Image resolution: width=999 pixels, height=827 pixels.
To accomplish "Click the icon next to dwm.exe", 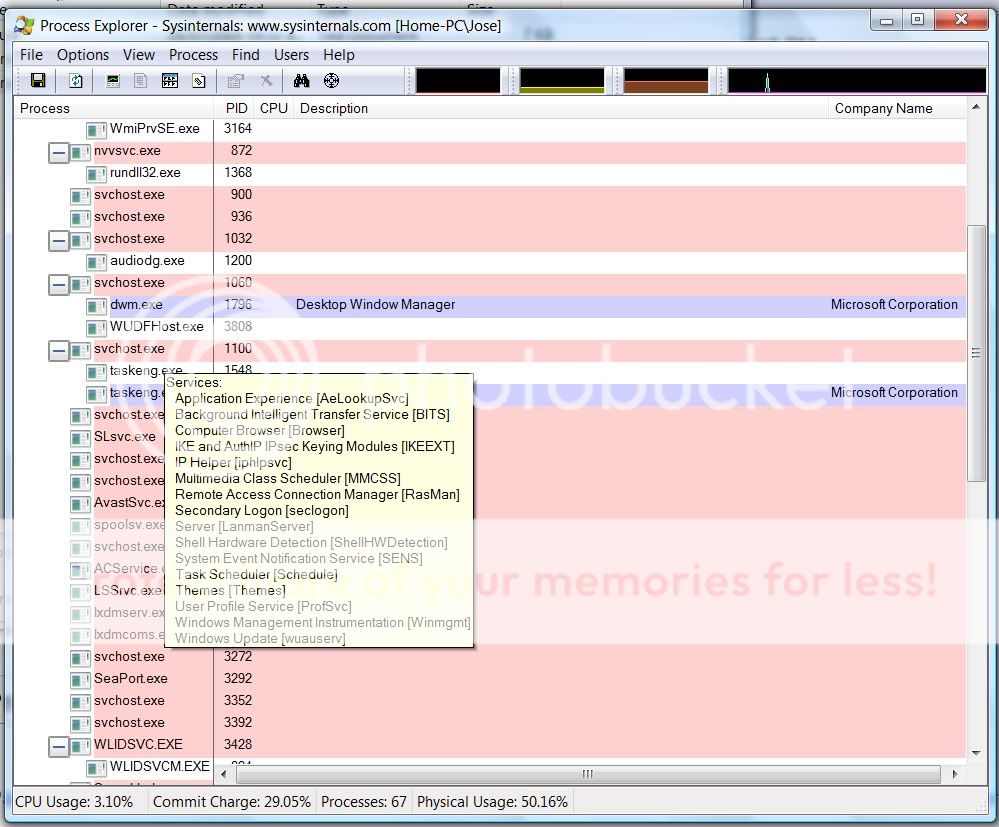I will 96,306.
